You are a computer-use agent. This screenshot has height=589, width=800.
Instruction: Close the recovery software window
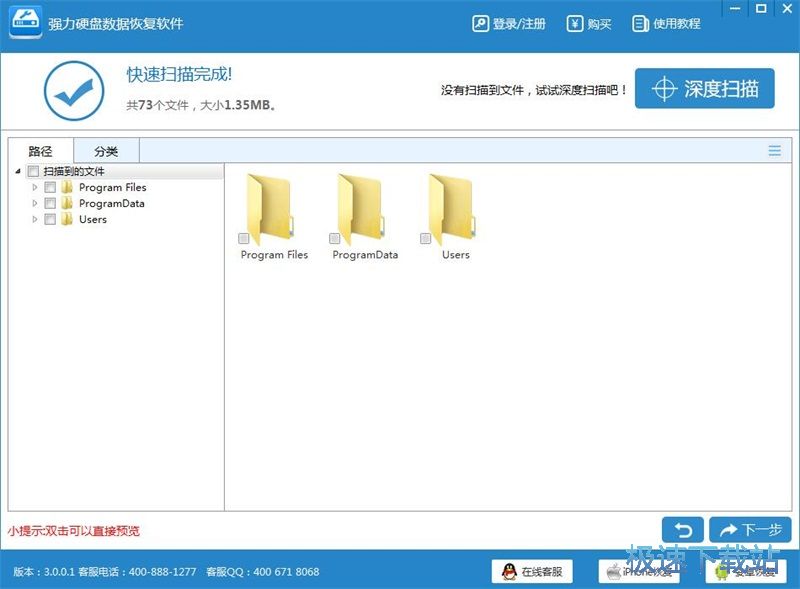[787, 9]
